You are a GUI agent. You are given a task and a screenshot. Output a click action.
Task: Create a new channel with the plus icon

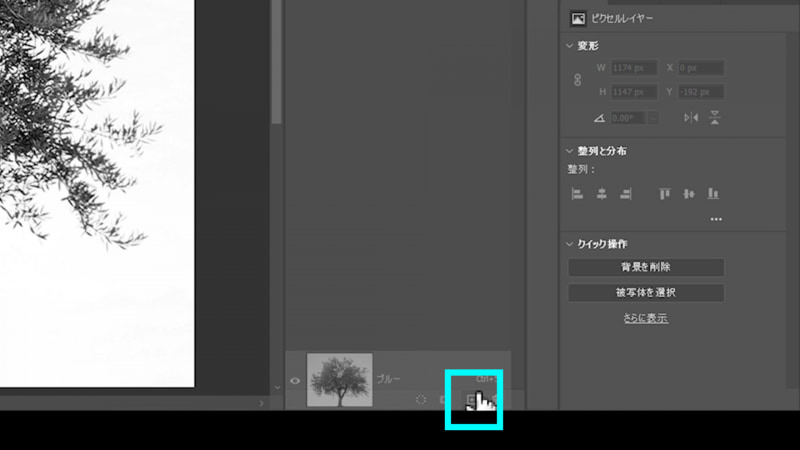[471, 402]
